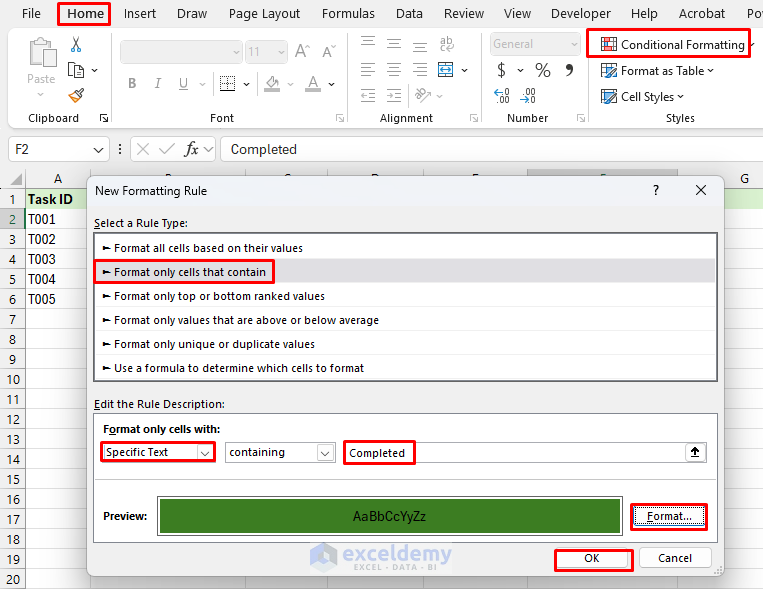Toggle Bold formatting
763x589 pixels.
click(x=132, y=84)
